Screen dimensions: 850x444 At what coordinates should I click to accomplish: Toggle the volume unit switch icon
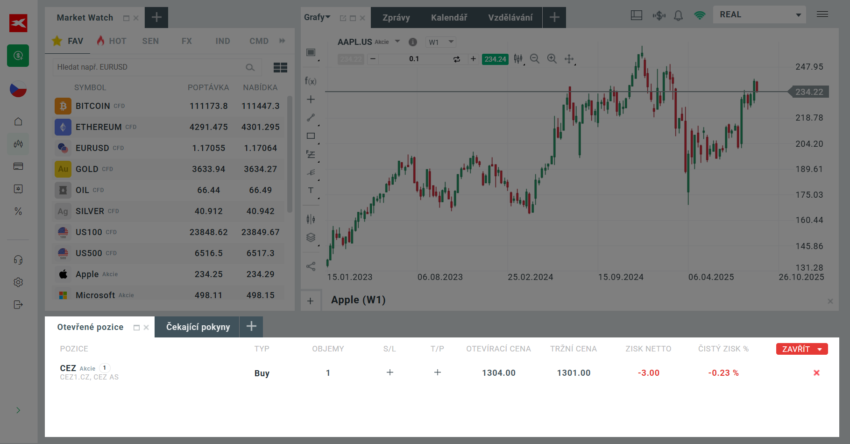(x=456, y=59)
